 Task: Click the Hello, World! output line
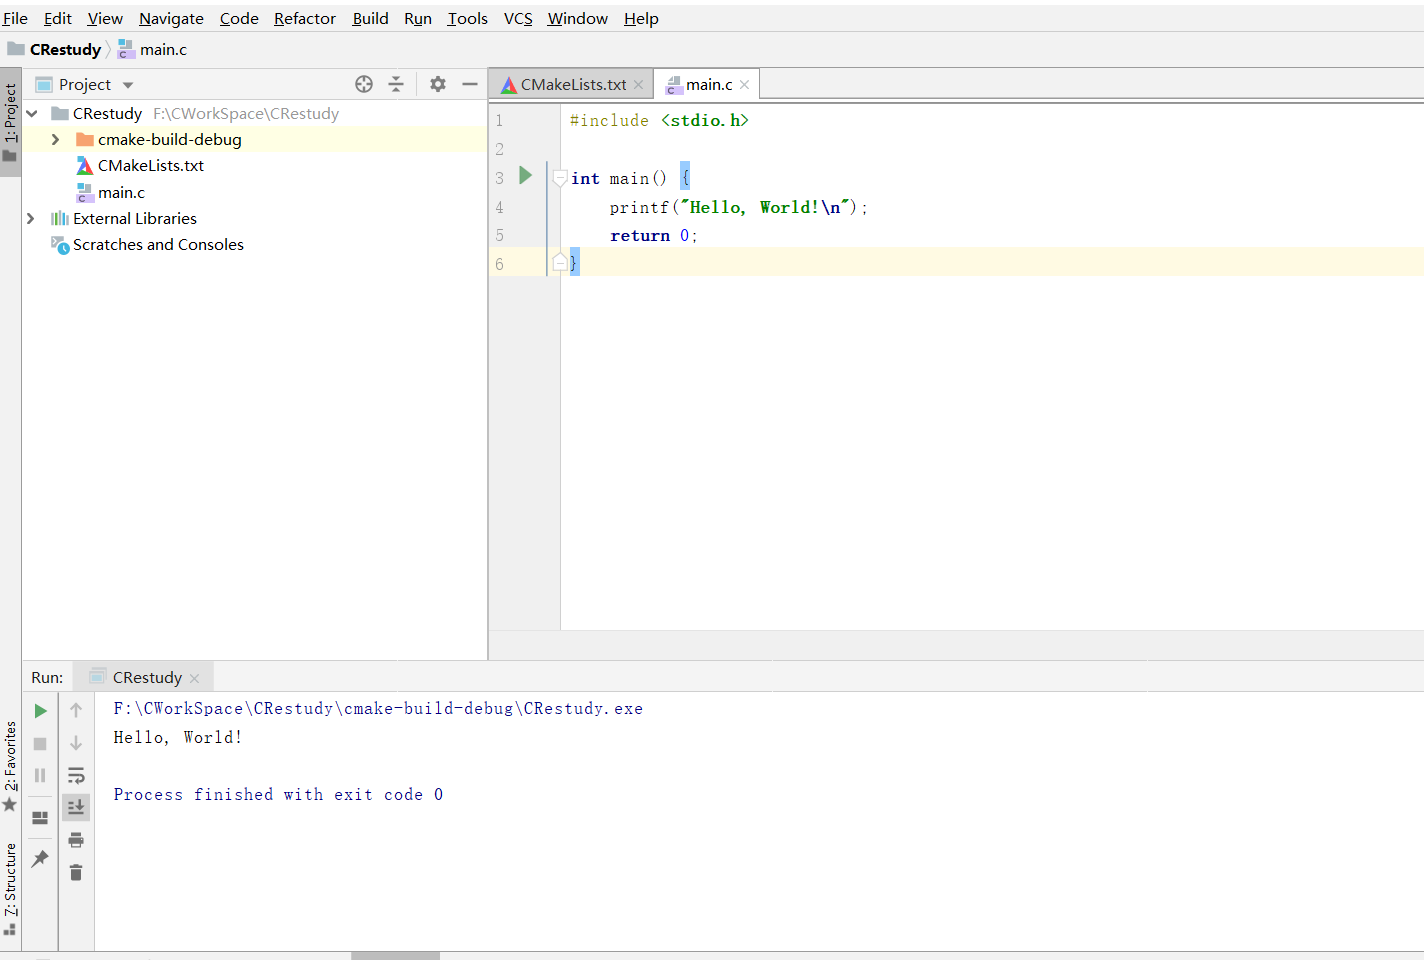(178, 737)
